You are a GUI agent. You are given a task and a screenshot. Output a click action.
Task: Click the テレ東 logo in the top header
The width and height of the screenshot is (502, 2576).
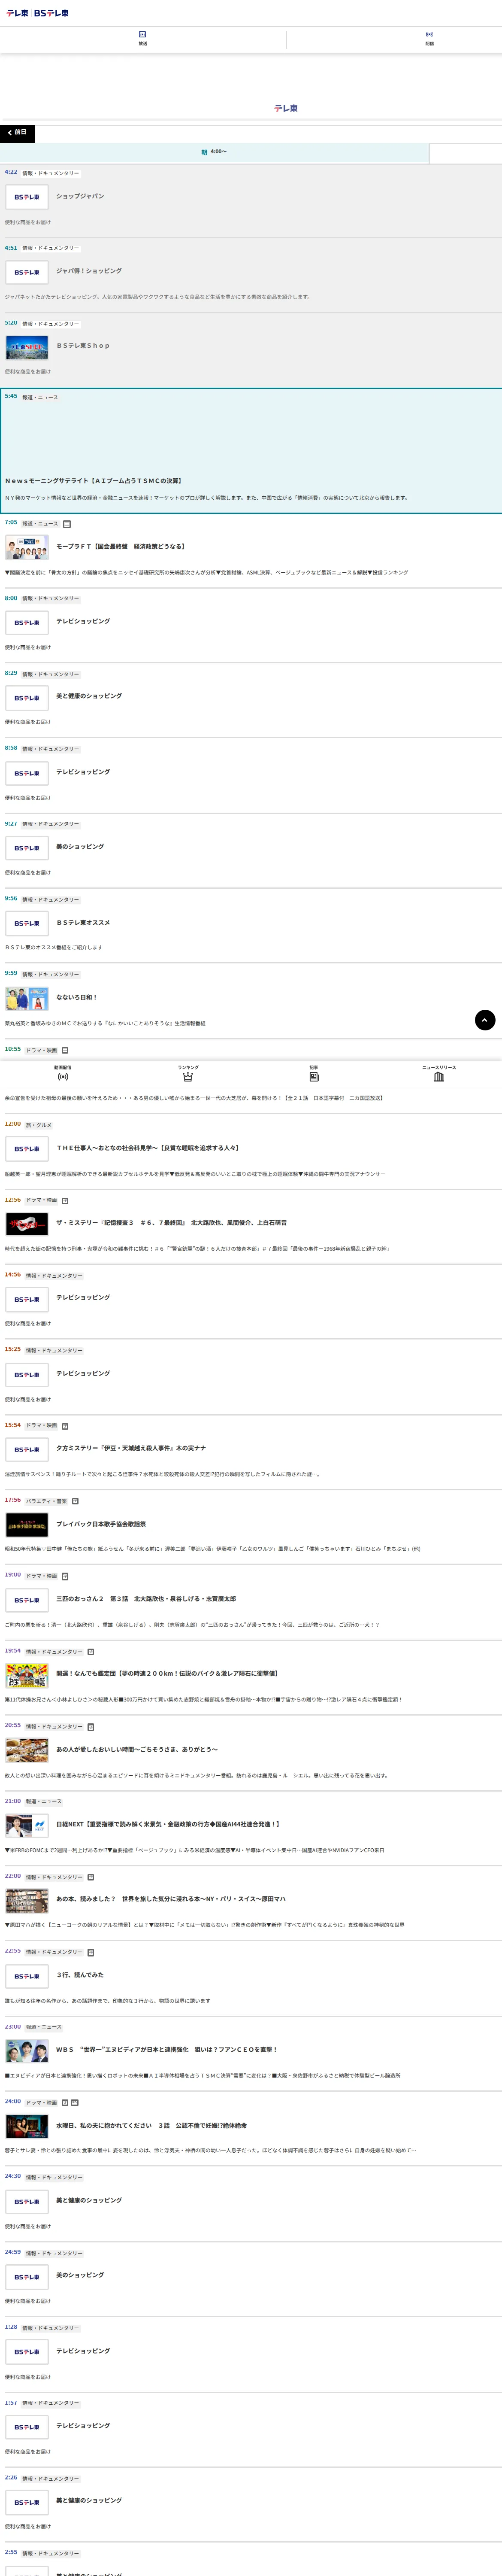point(17,13)
